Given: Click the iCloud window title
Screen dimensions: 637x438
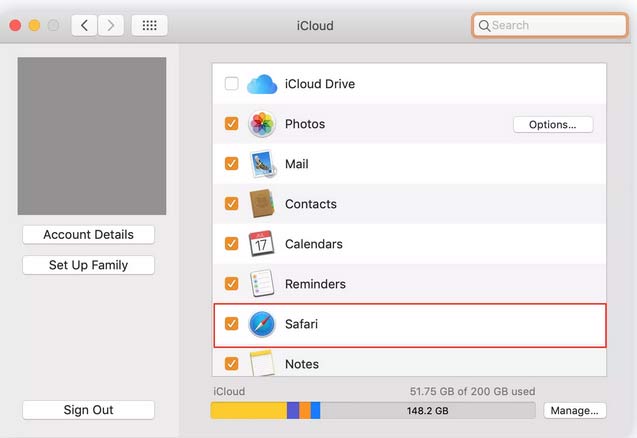Looking at the screenshot, I should tap(315, 26).
